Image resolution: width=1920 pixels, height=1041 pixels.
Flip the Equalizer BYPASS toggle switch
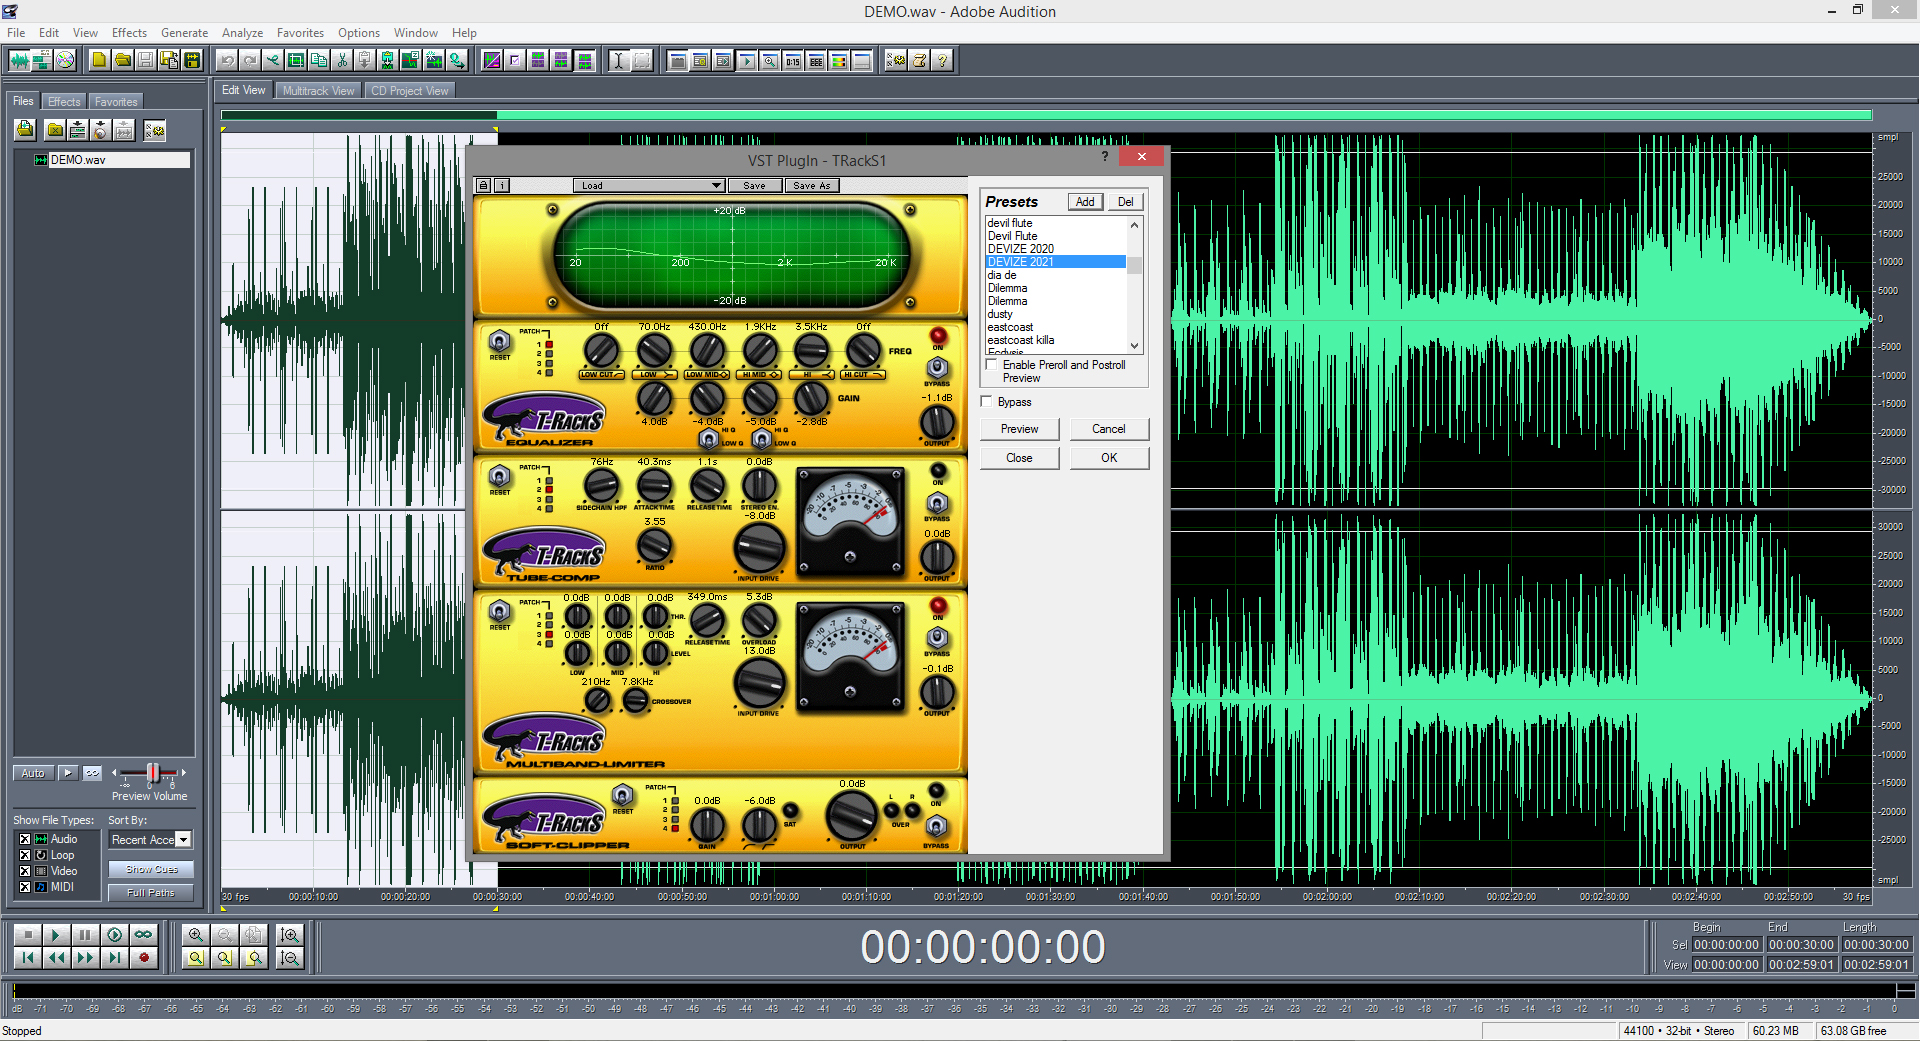(x=937, y=368)
